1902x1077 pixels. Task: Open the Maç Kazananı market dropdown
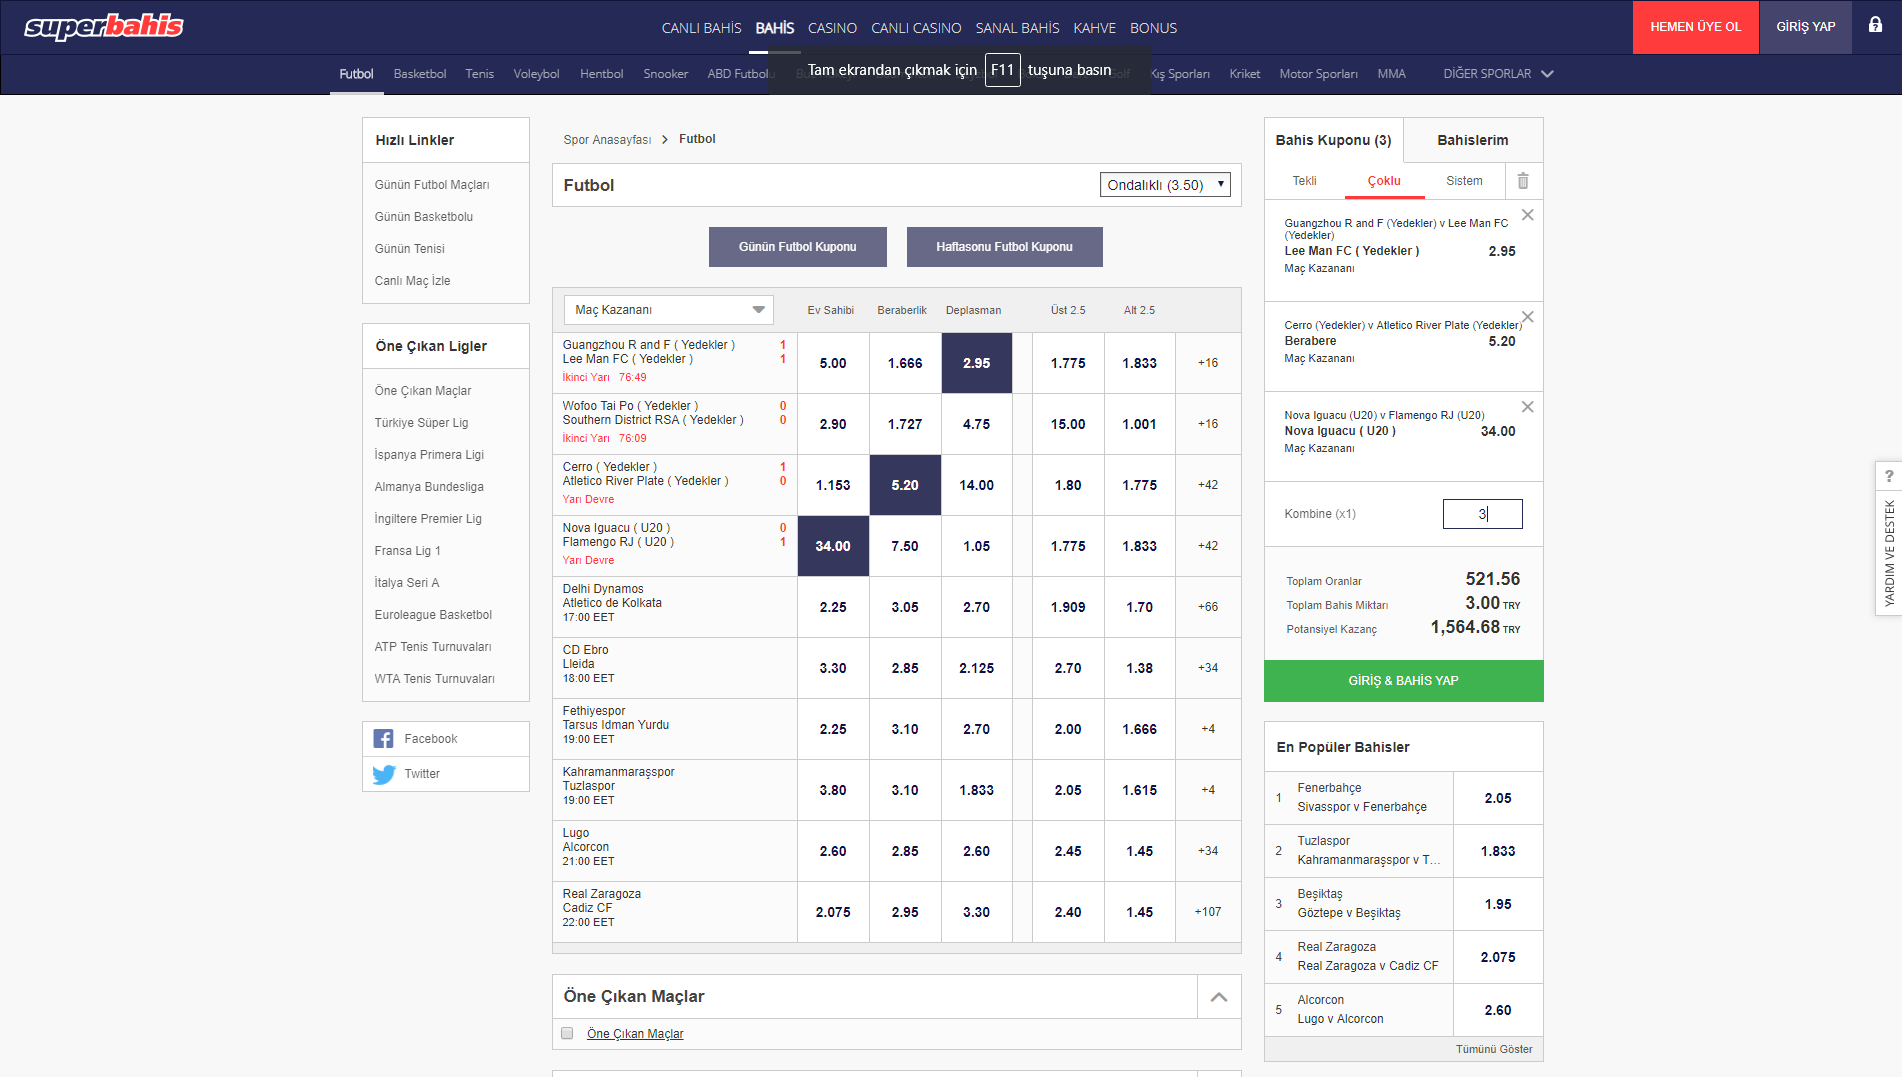tap(668, 310)
